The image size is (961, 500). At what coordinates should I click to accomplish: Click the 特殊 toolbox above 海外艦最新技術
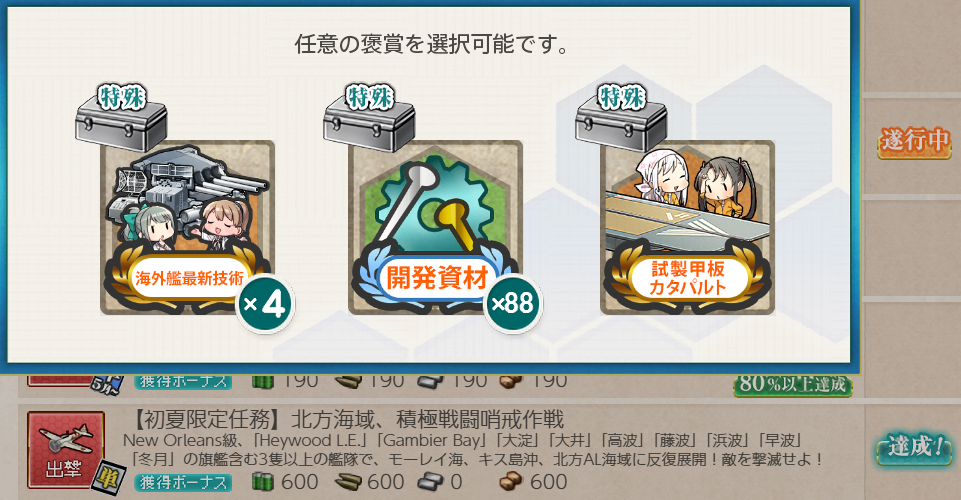tap(121, 118)
